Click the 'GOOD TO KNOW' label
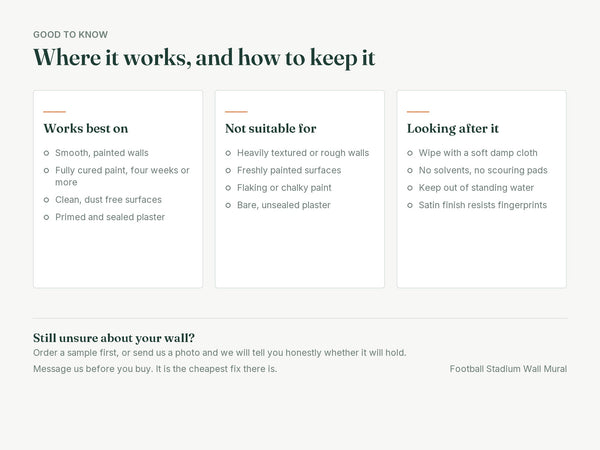Image resolution: width=600 pixels, height=450 pixels. pos(70,34)
